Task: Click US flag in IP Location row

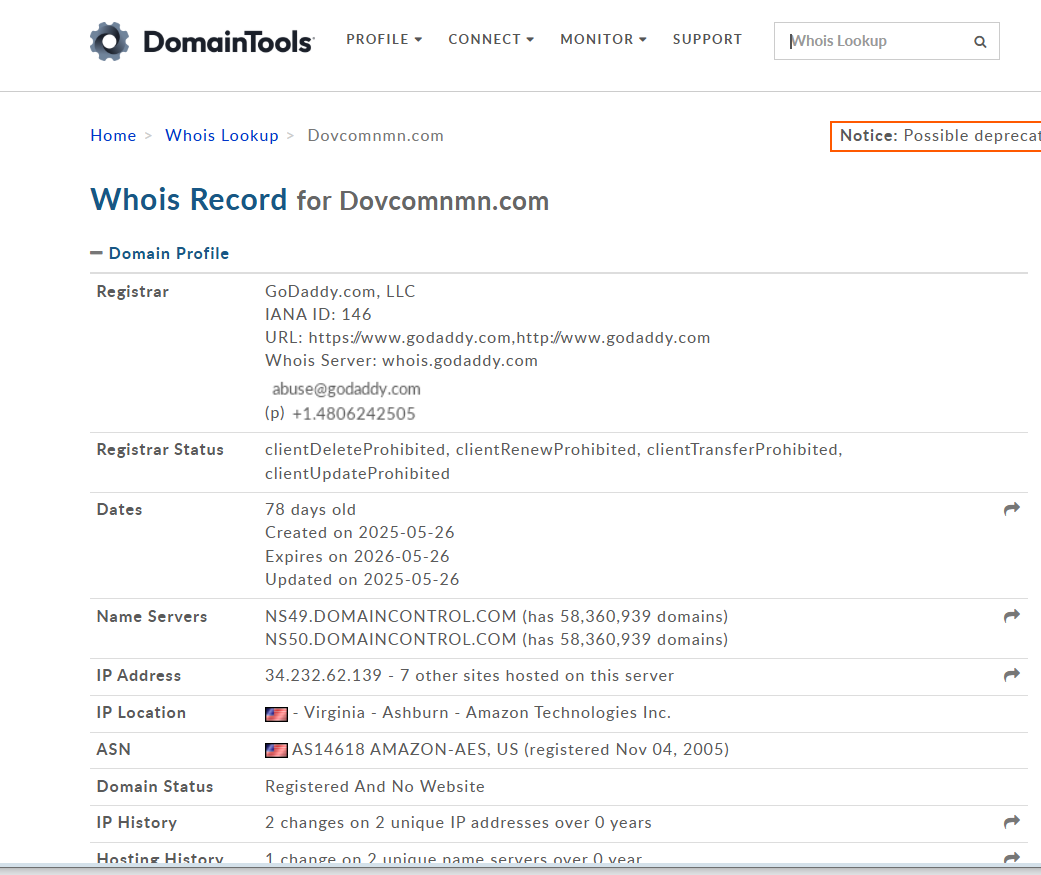Action: (276, 714)
